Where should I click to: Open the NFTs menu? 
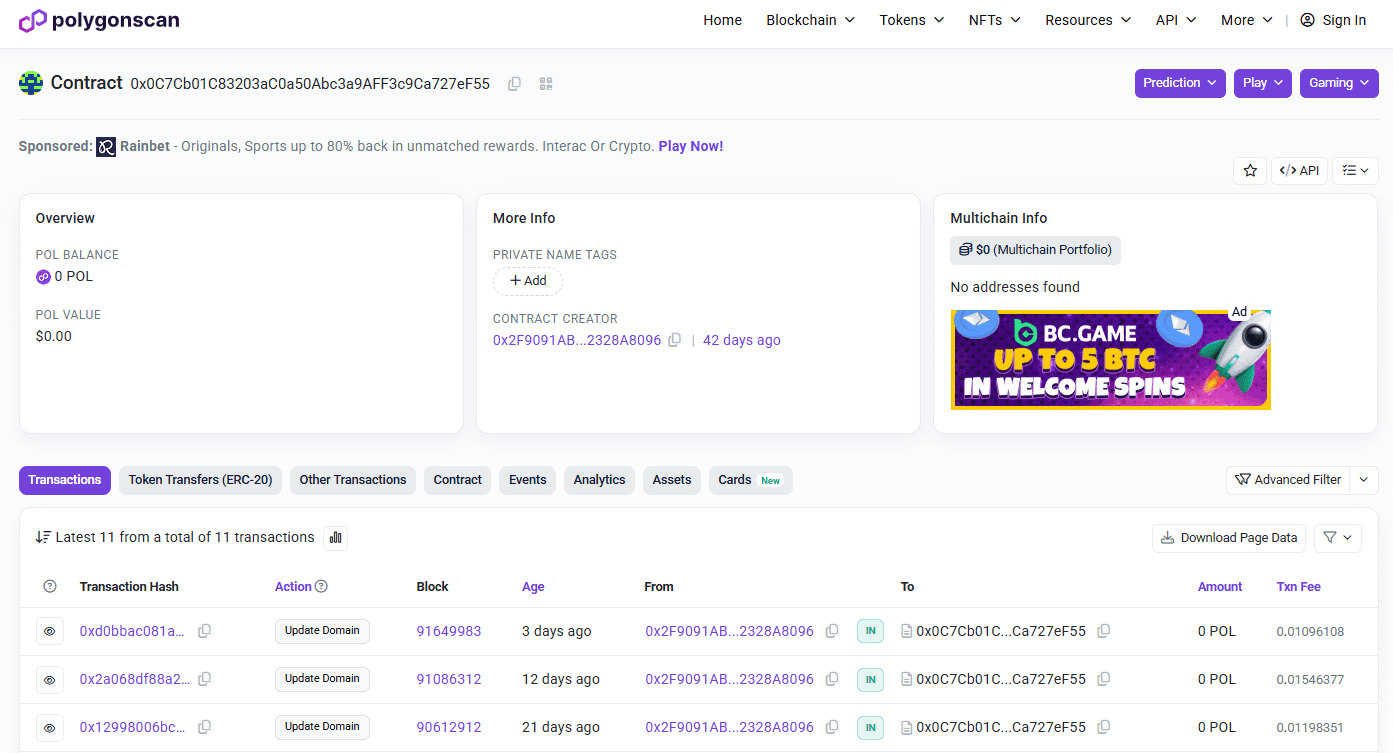click(994, 20)
